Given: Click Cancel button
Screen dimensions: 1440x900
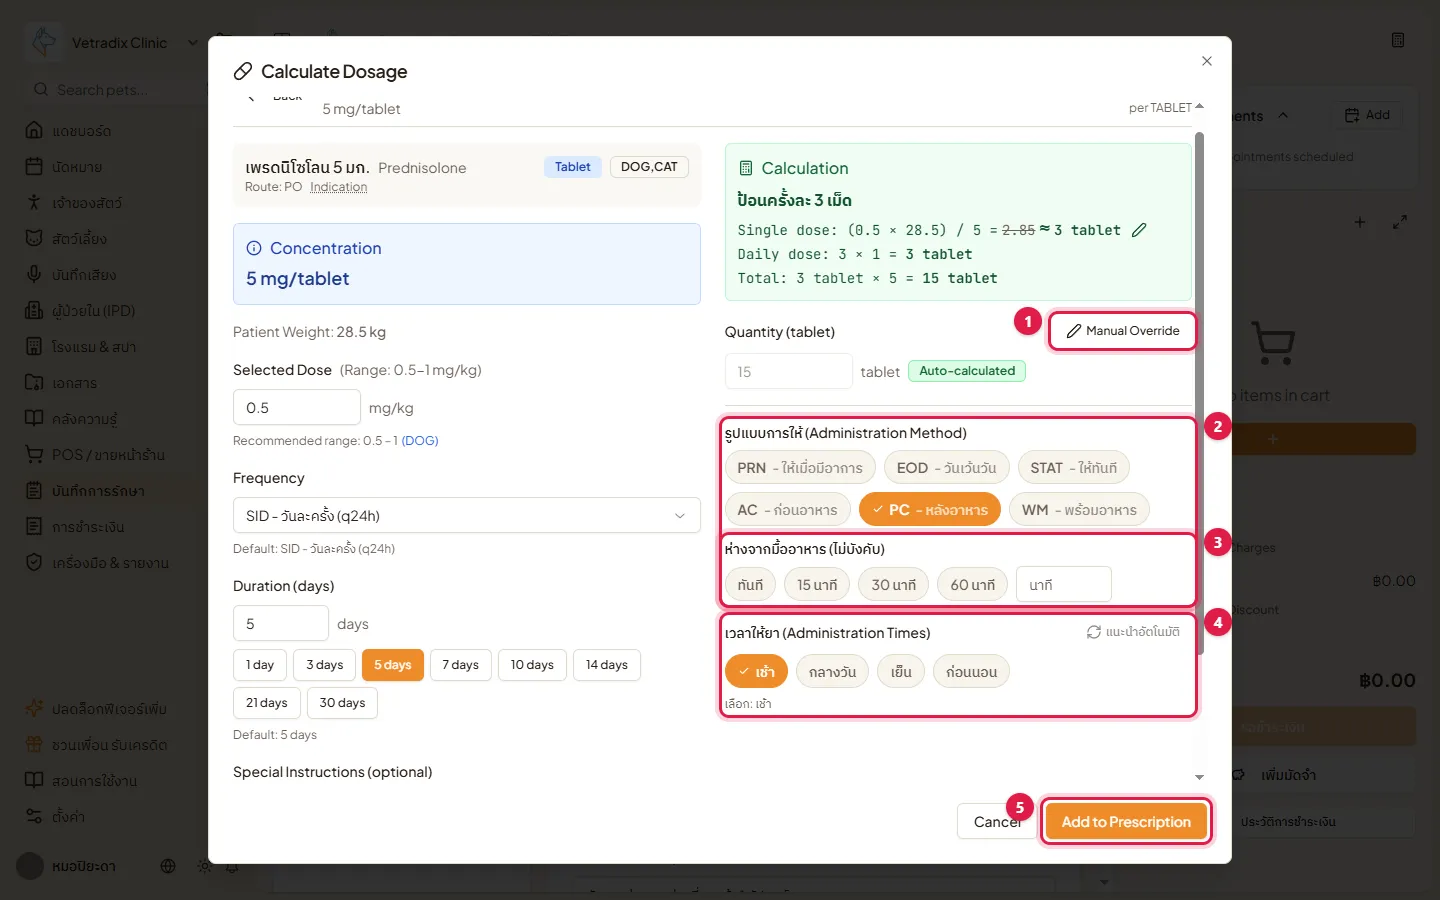Looking at the screenshot, I should pos(997,822).
